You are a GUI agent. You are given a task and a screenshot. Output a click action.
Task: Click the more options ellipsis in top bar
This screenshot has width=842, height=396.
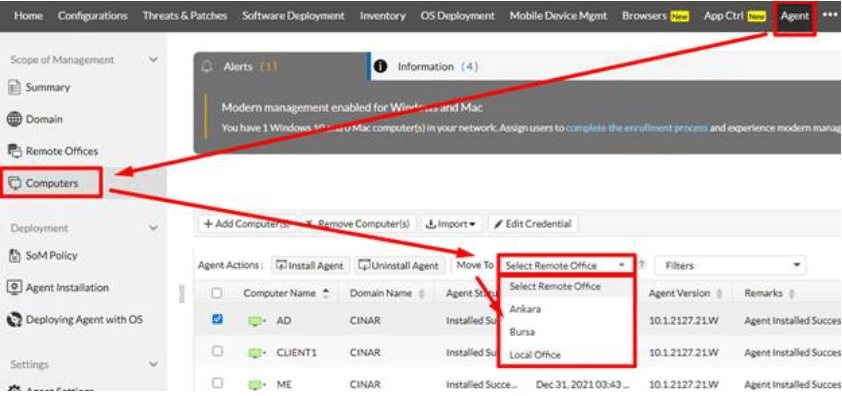tap(830, 16)
